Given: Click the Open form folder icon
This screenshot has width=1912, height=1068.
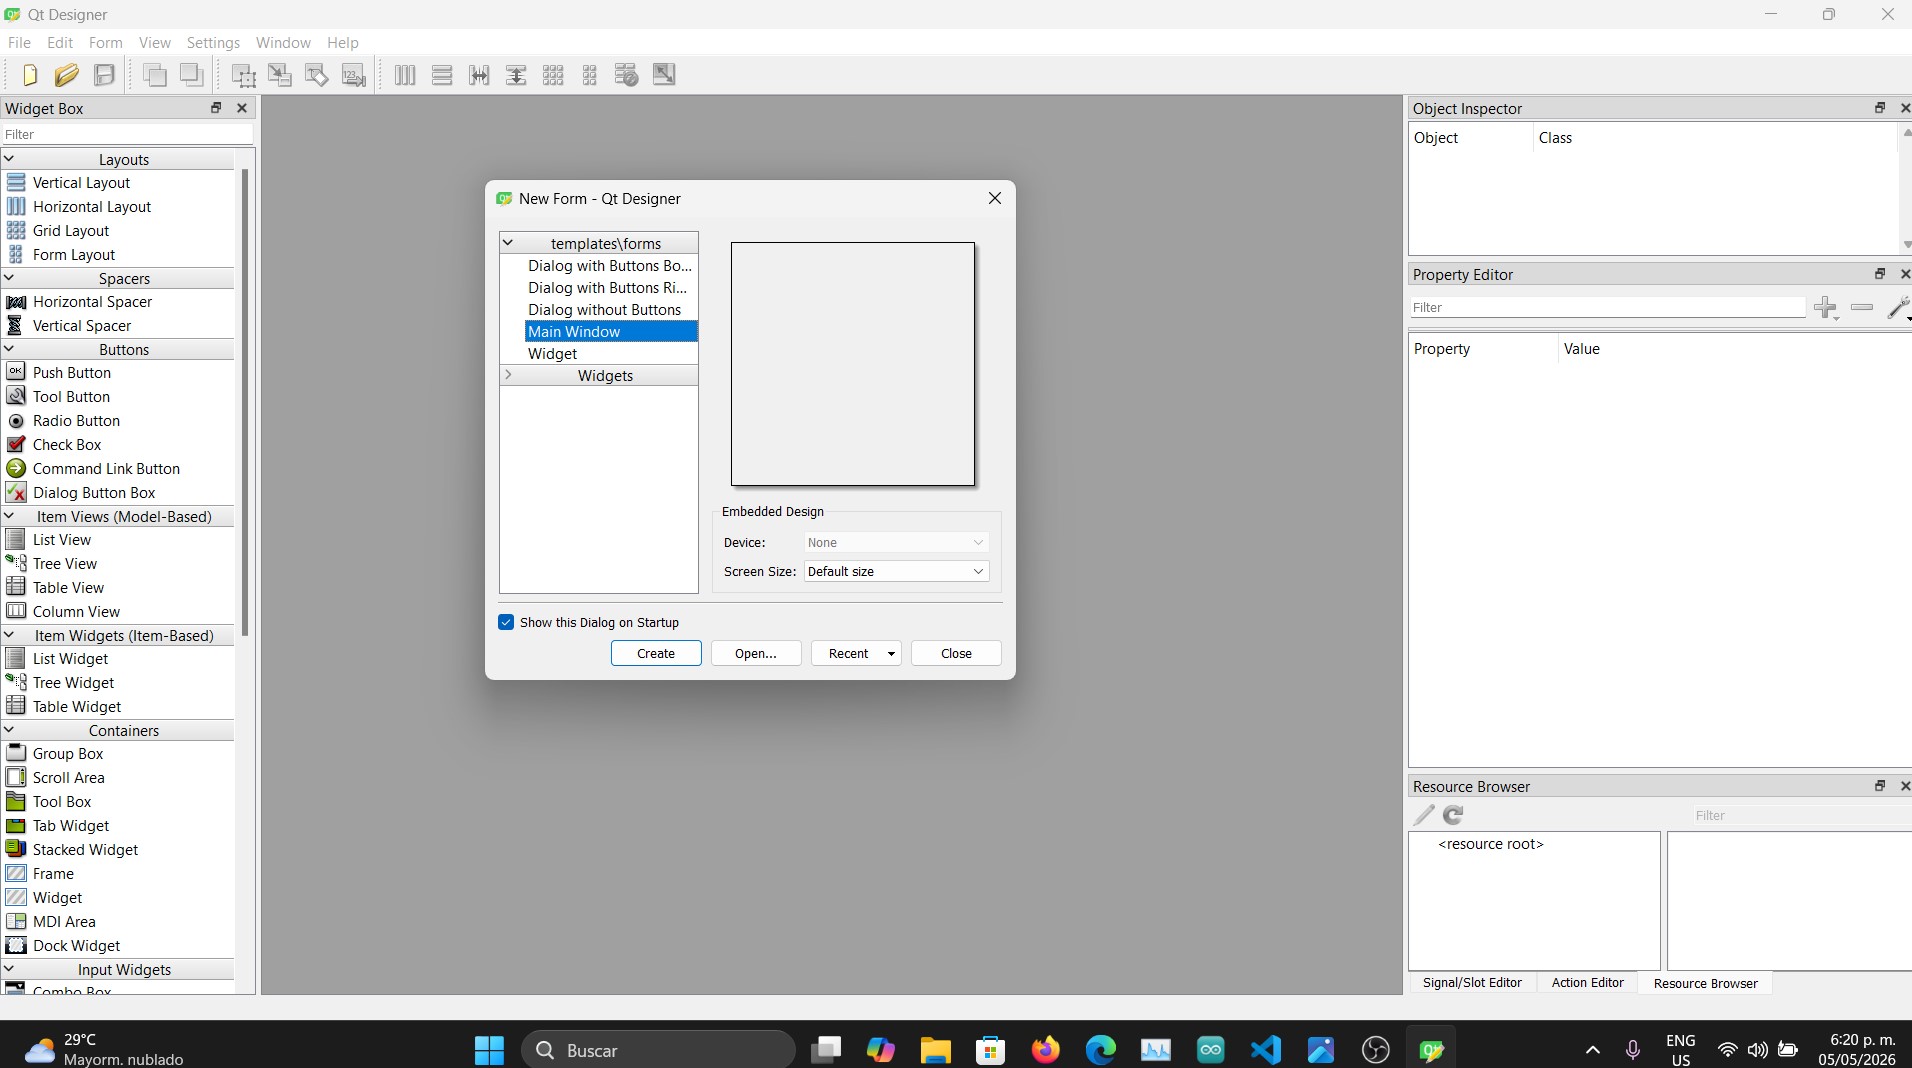Looking at the screenshot, I should 66,75.
